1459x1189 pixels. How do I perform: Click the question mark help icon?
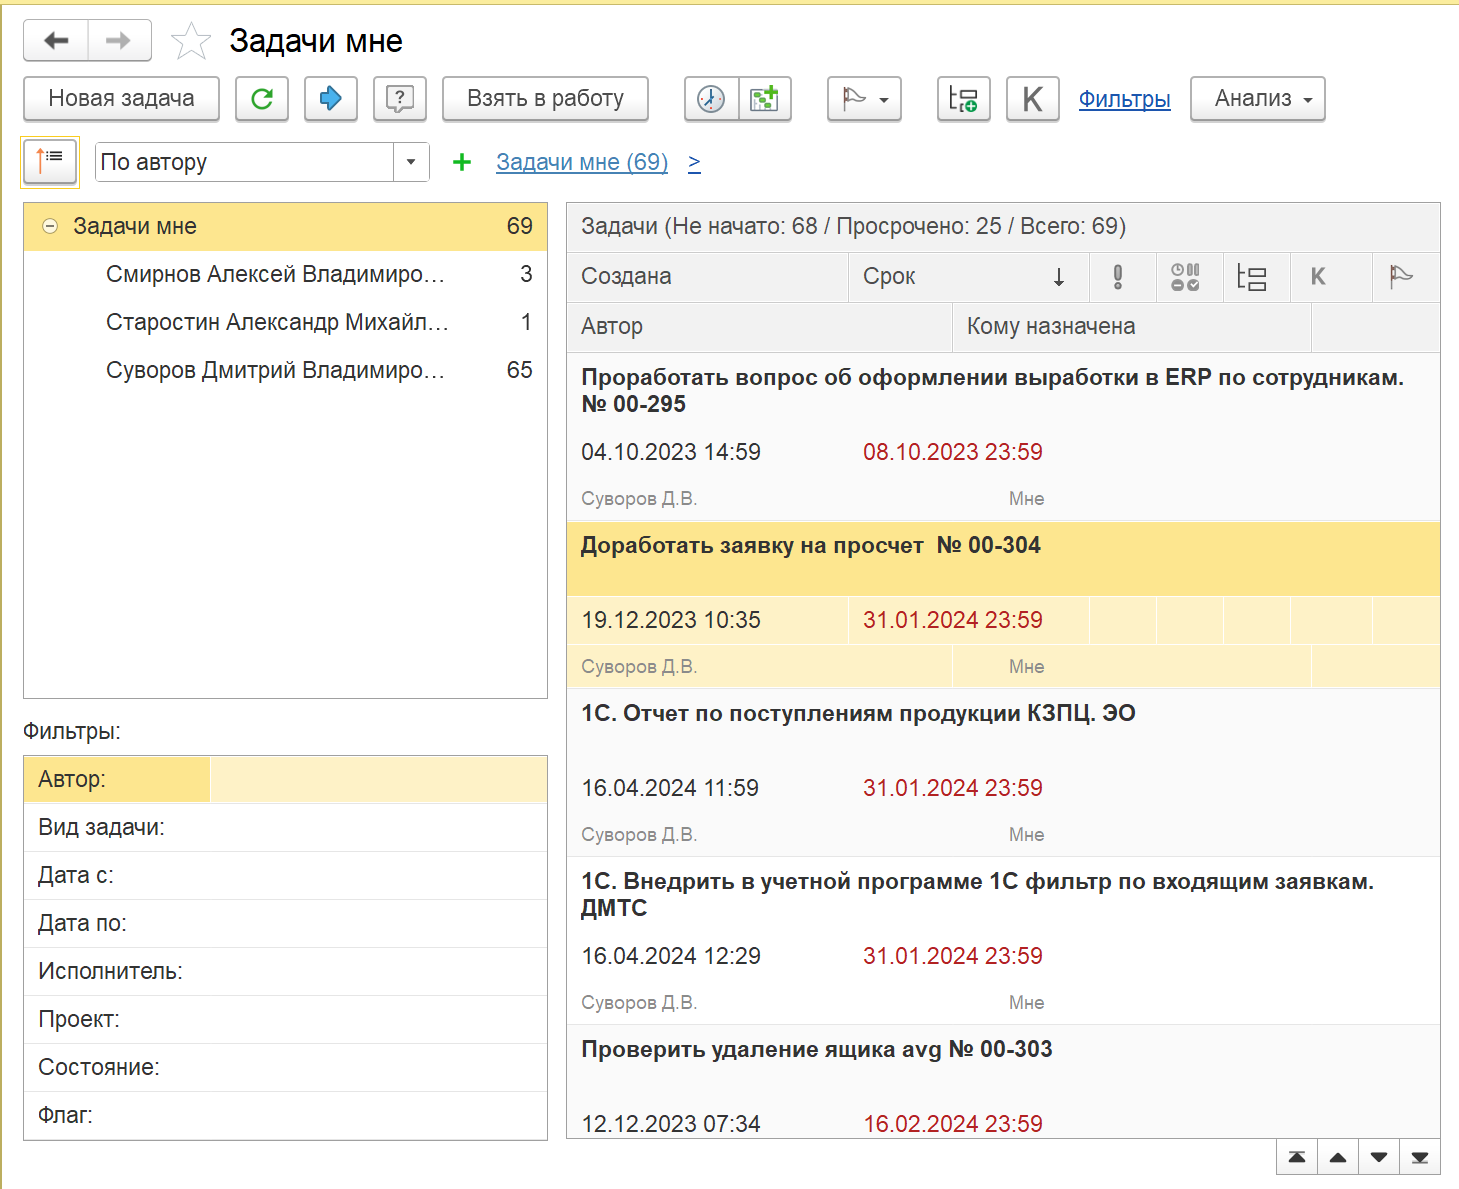pos(400,99)
